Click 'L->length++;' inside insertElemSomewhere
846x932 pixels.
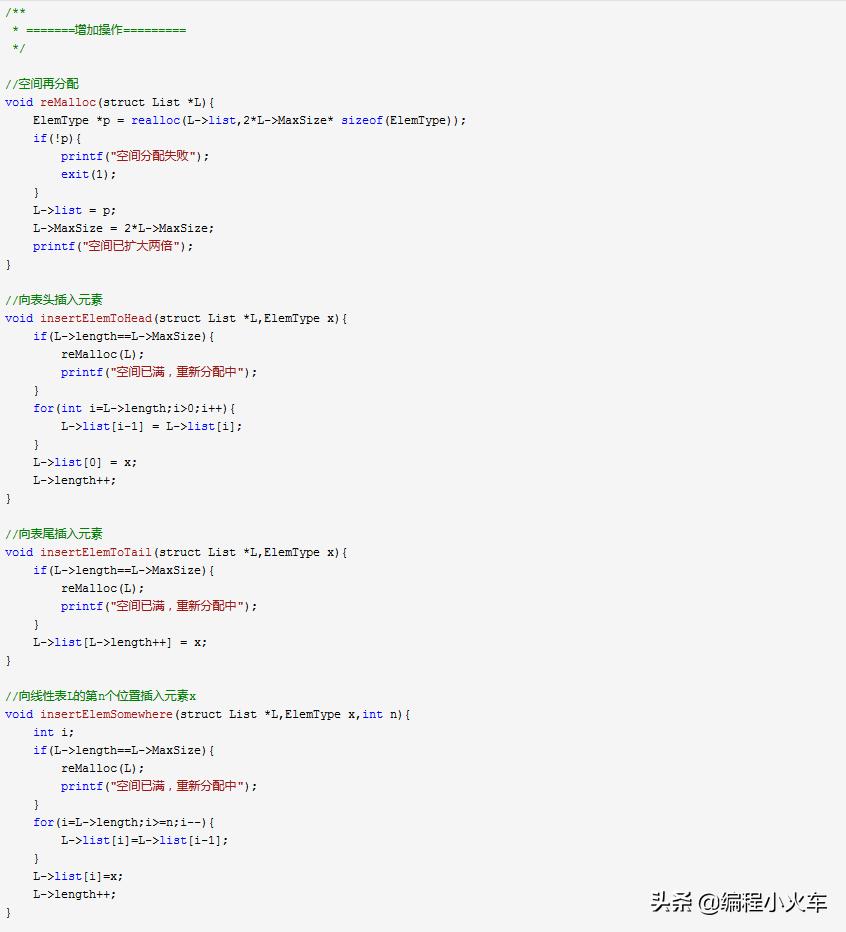74,894
